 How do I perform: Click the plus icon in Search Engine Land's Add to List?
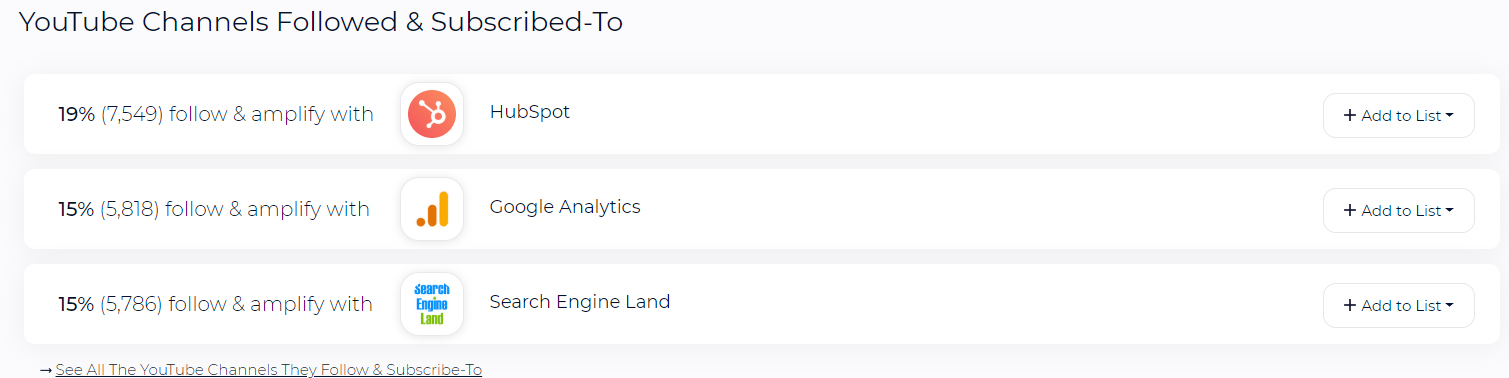point(1350,305)
